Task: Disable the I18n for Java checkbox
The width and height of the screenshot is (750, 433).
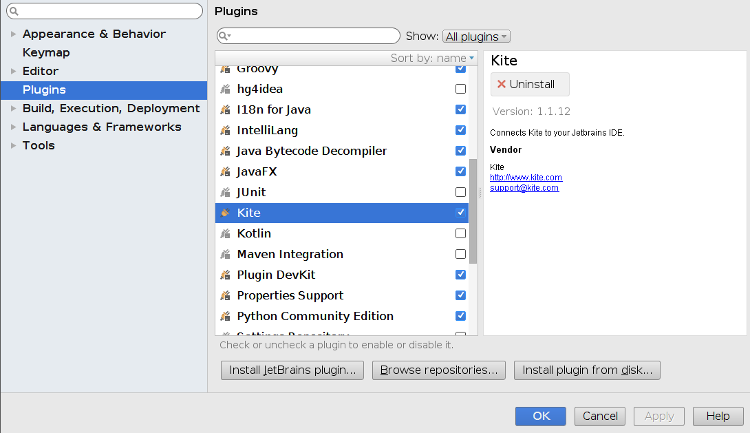Action: click(461, 110)
